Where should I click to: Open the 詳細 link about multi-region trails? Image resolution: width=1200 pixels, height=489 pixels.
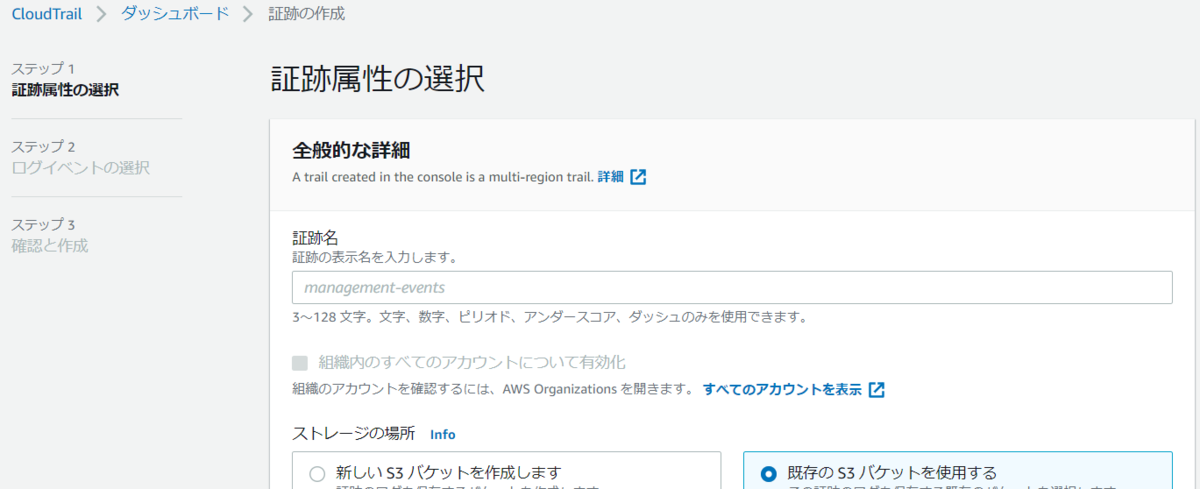[x=610, y=177]
